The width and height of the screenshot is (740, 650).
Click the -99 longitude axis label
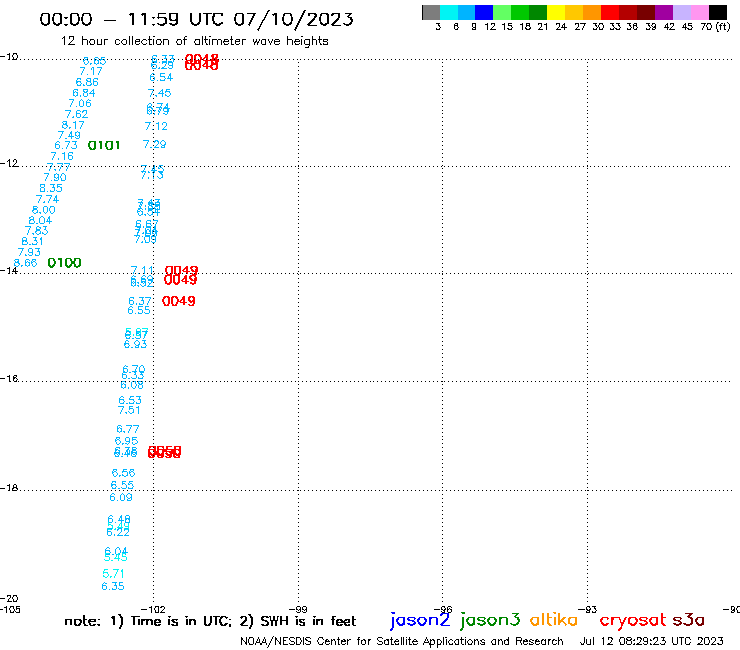pos(298,610)
